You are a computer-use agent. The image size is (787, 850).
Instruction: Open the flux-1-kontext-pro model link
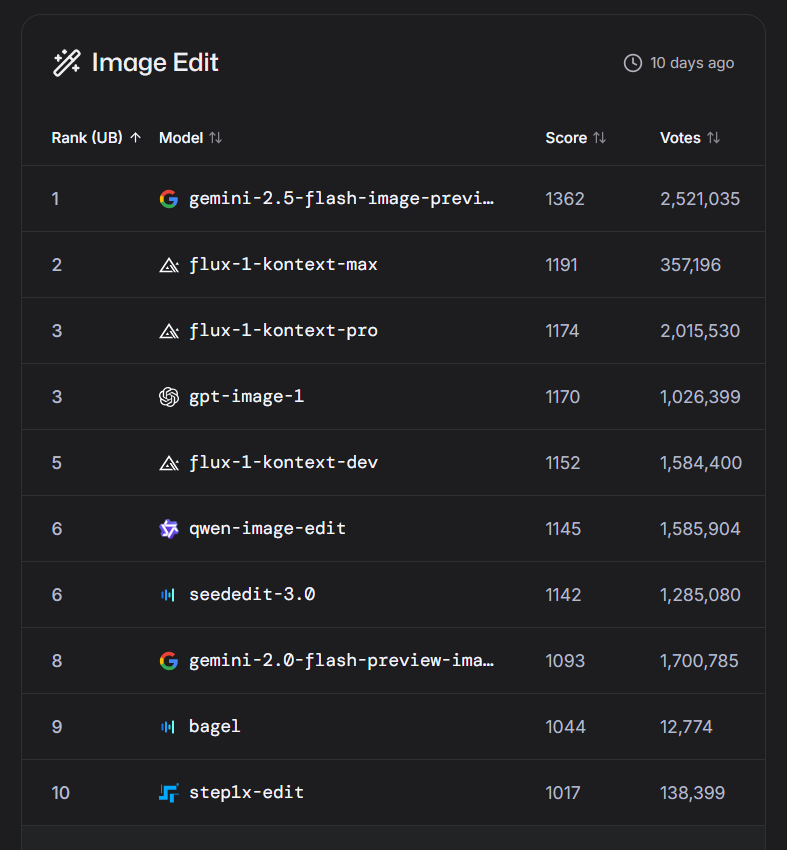point(283,331)
